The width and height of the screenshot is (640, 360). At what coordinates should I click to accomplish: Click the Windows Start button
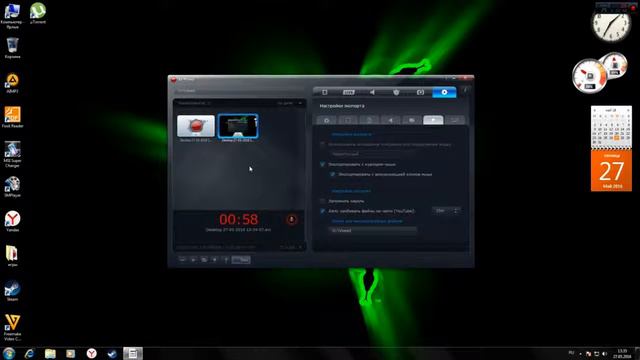click(9, 353)
